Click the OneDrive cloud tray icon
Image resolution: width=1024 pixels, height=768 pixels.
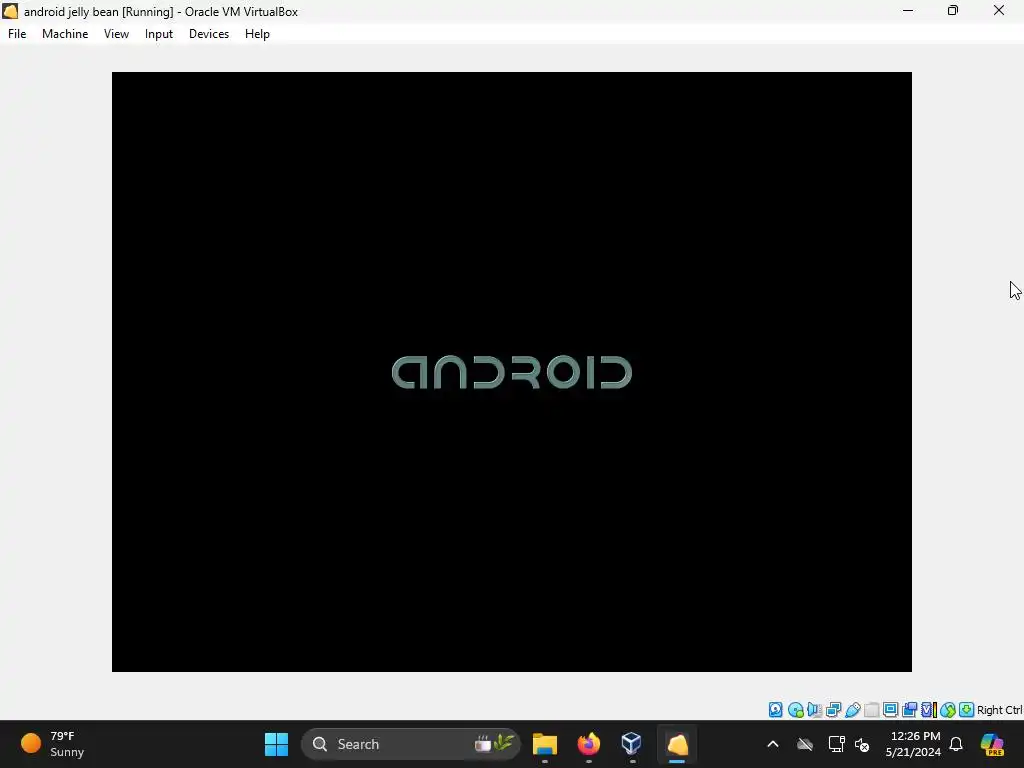coord(805,744)
